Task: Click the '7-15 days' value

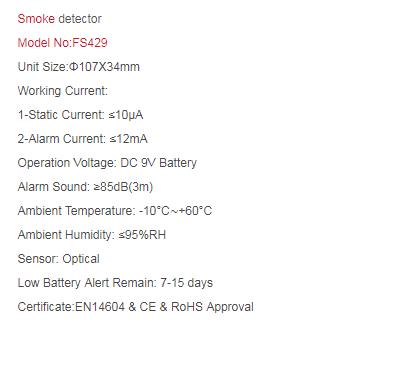Action: [186, 283]
